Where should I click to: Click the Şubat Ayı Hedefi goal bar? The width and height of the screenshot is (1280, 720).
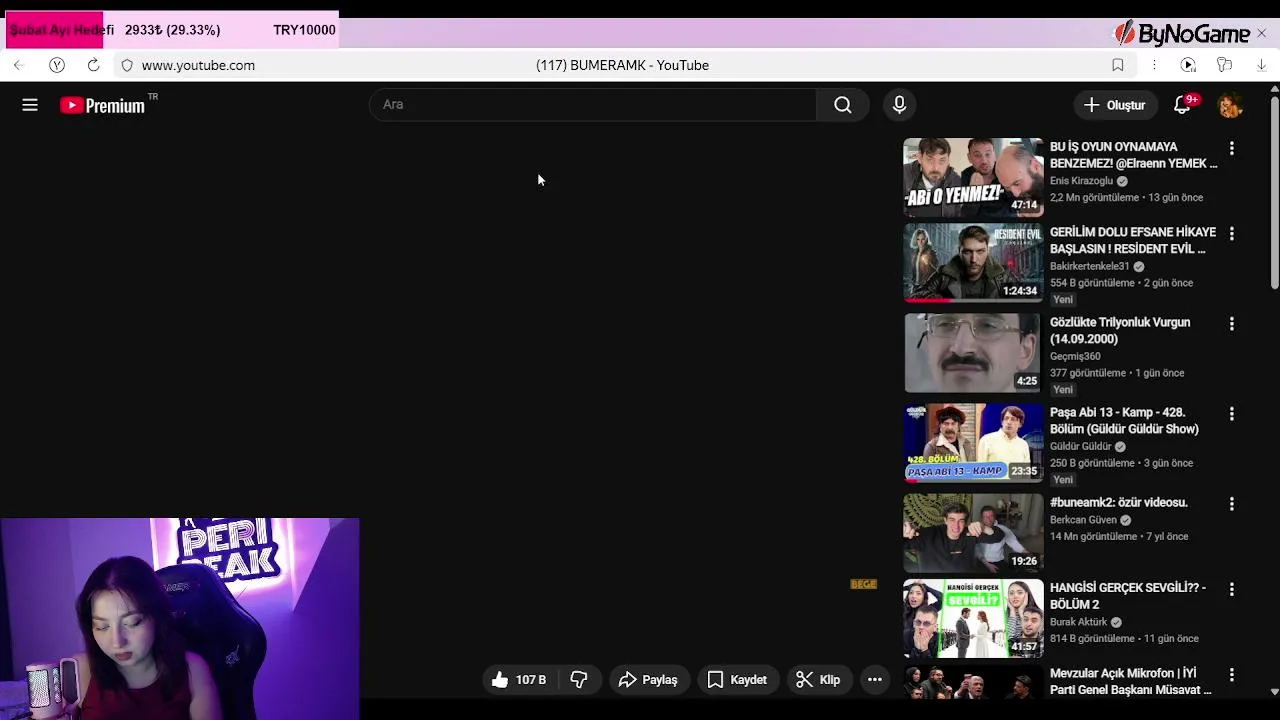172,30
